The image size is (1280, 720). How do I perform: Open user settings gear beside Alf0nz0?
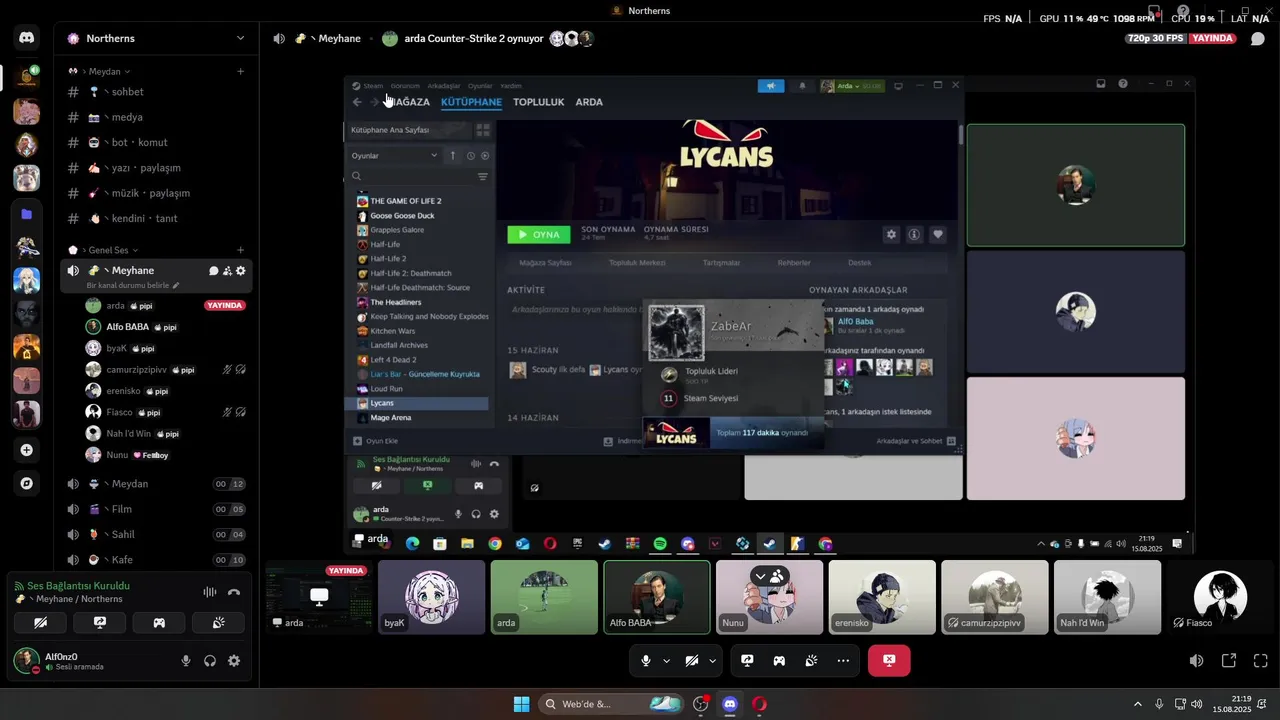(234, 661)
